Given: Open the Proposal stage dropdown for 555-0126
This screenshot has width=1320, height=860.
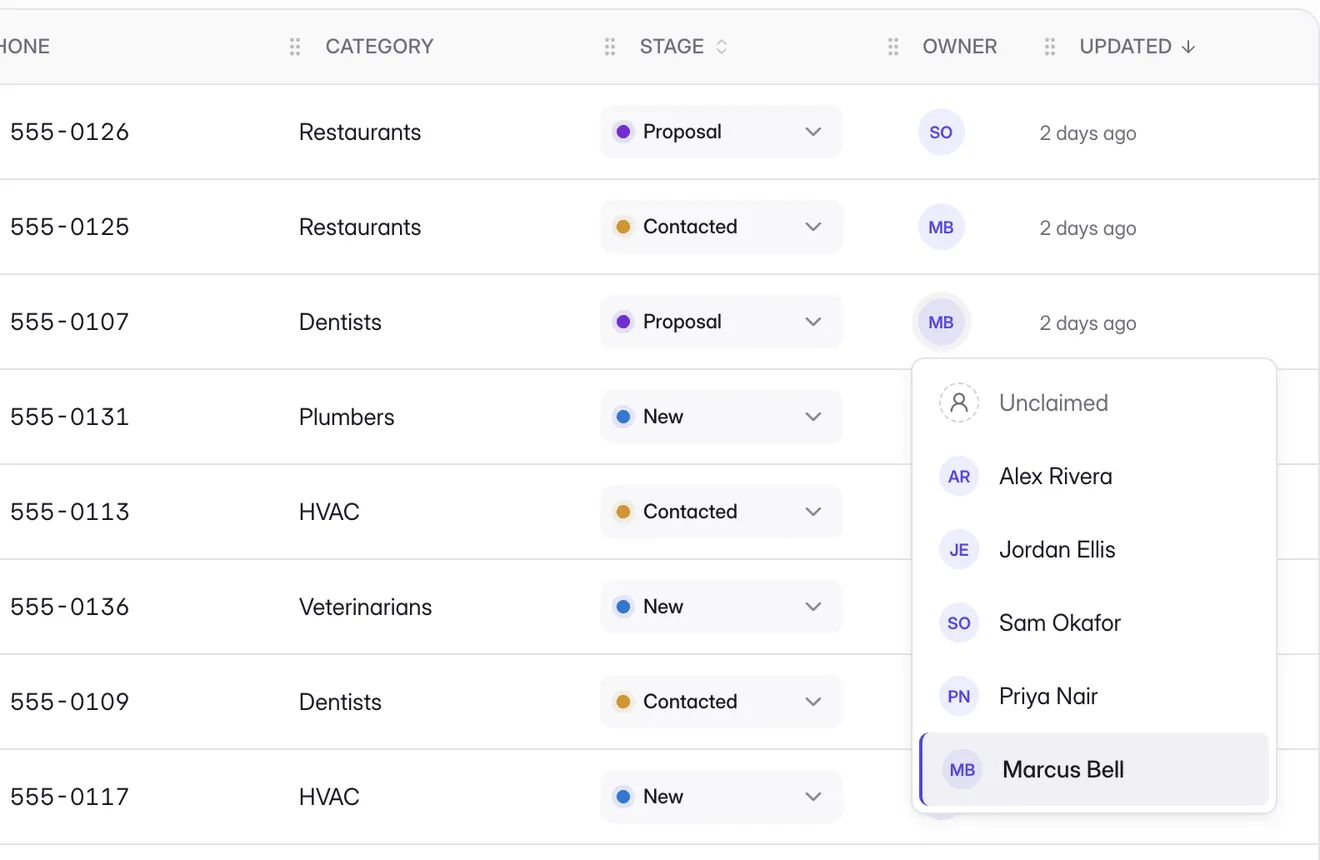Looking at the screenshot, I should coord(721,132).
